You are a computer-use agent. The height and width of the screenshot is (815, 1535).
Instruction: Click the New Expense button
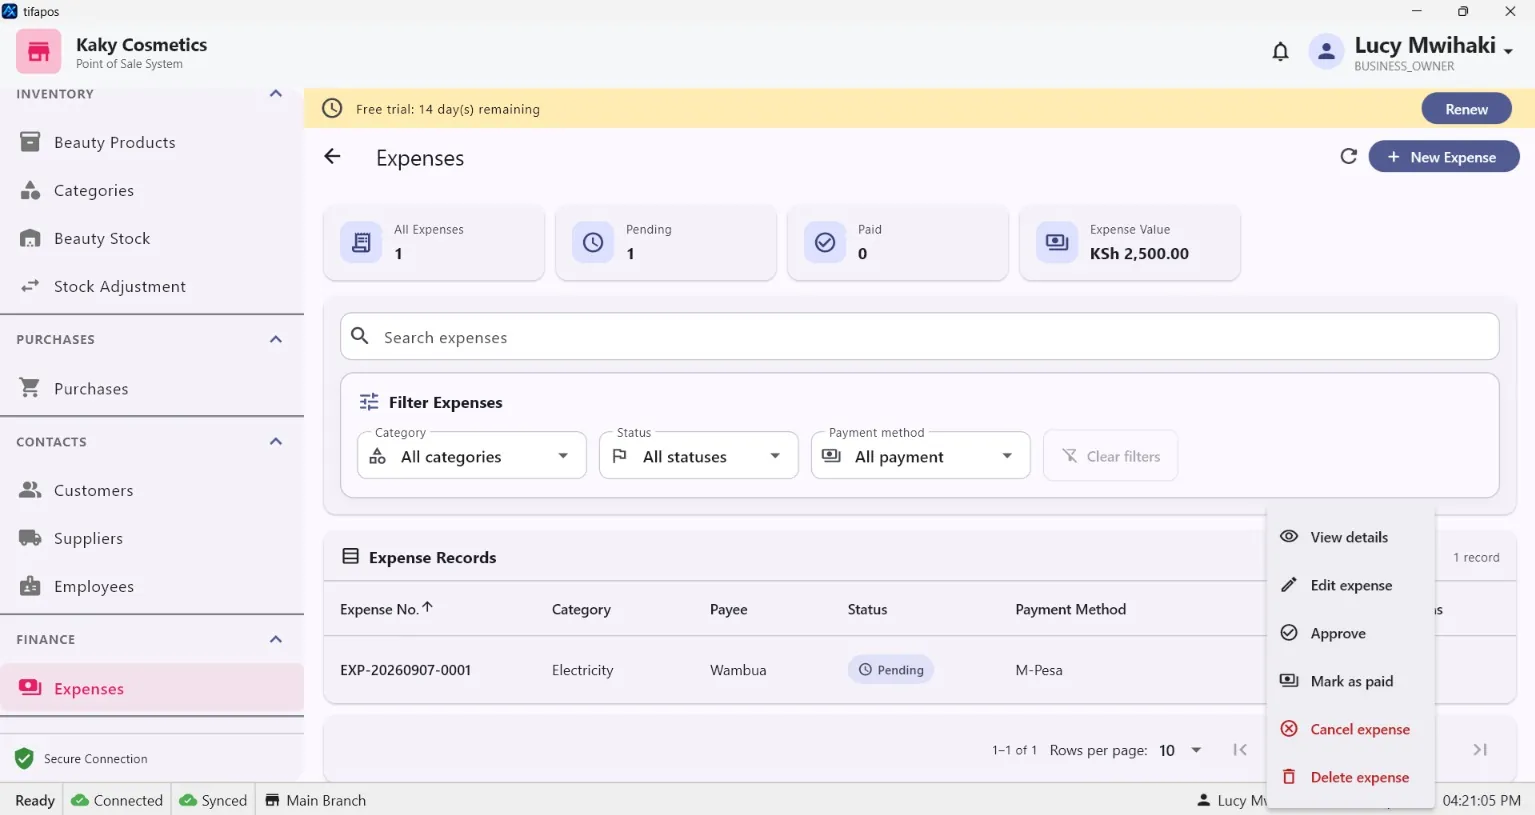[1444, 157]
